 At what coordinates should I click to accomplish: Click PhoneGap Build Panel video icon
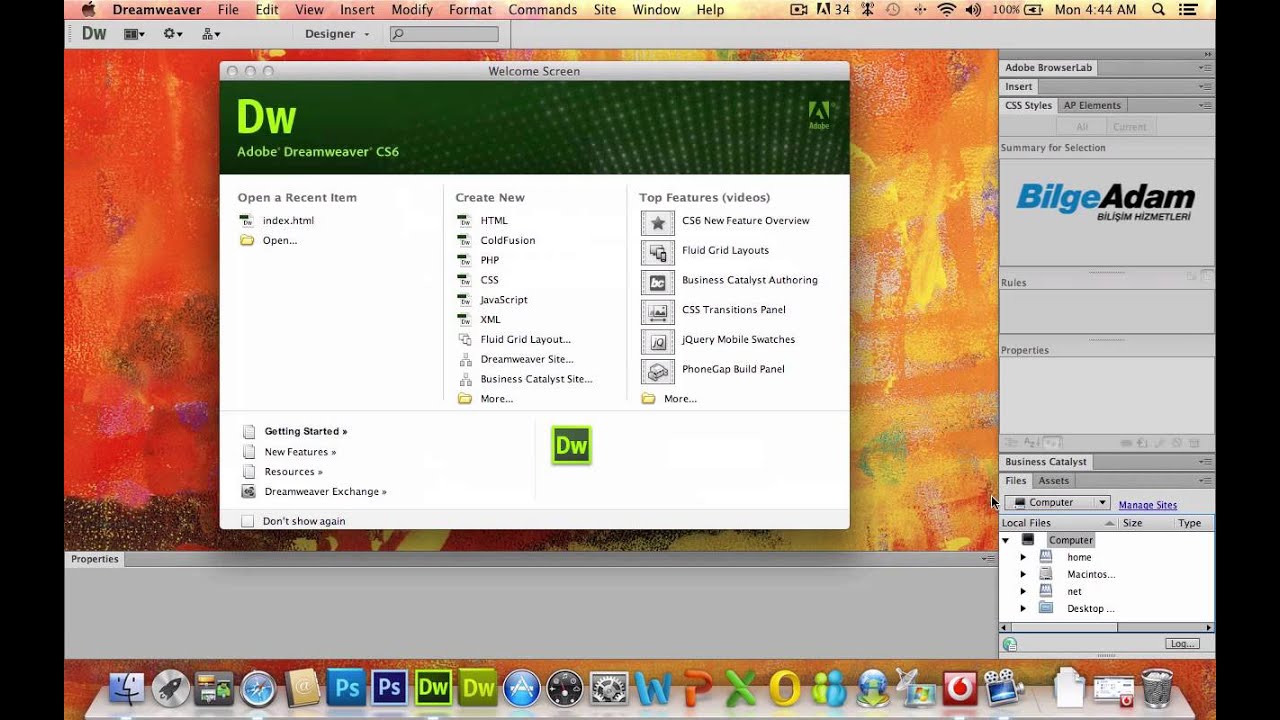click(658, 371)
